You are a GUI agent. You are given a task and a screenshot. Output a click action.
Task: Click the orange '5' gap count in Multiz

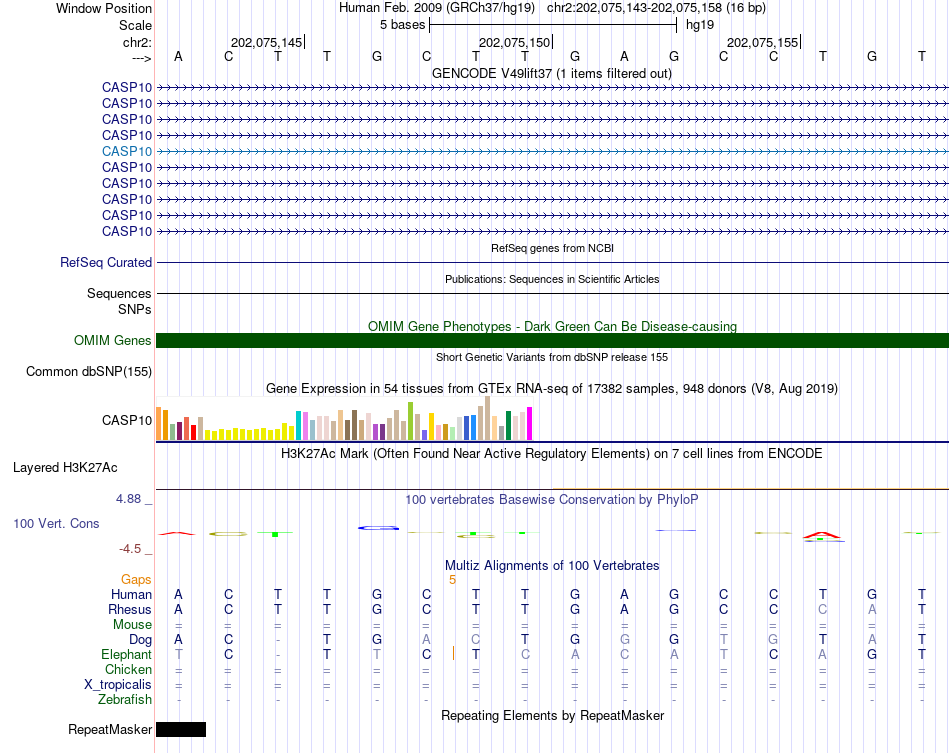tap(452, 580)
